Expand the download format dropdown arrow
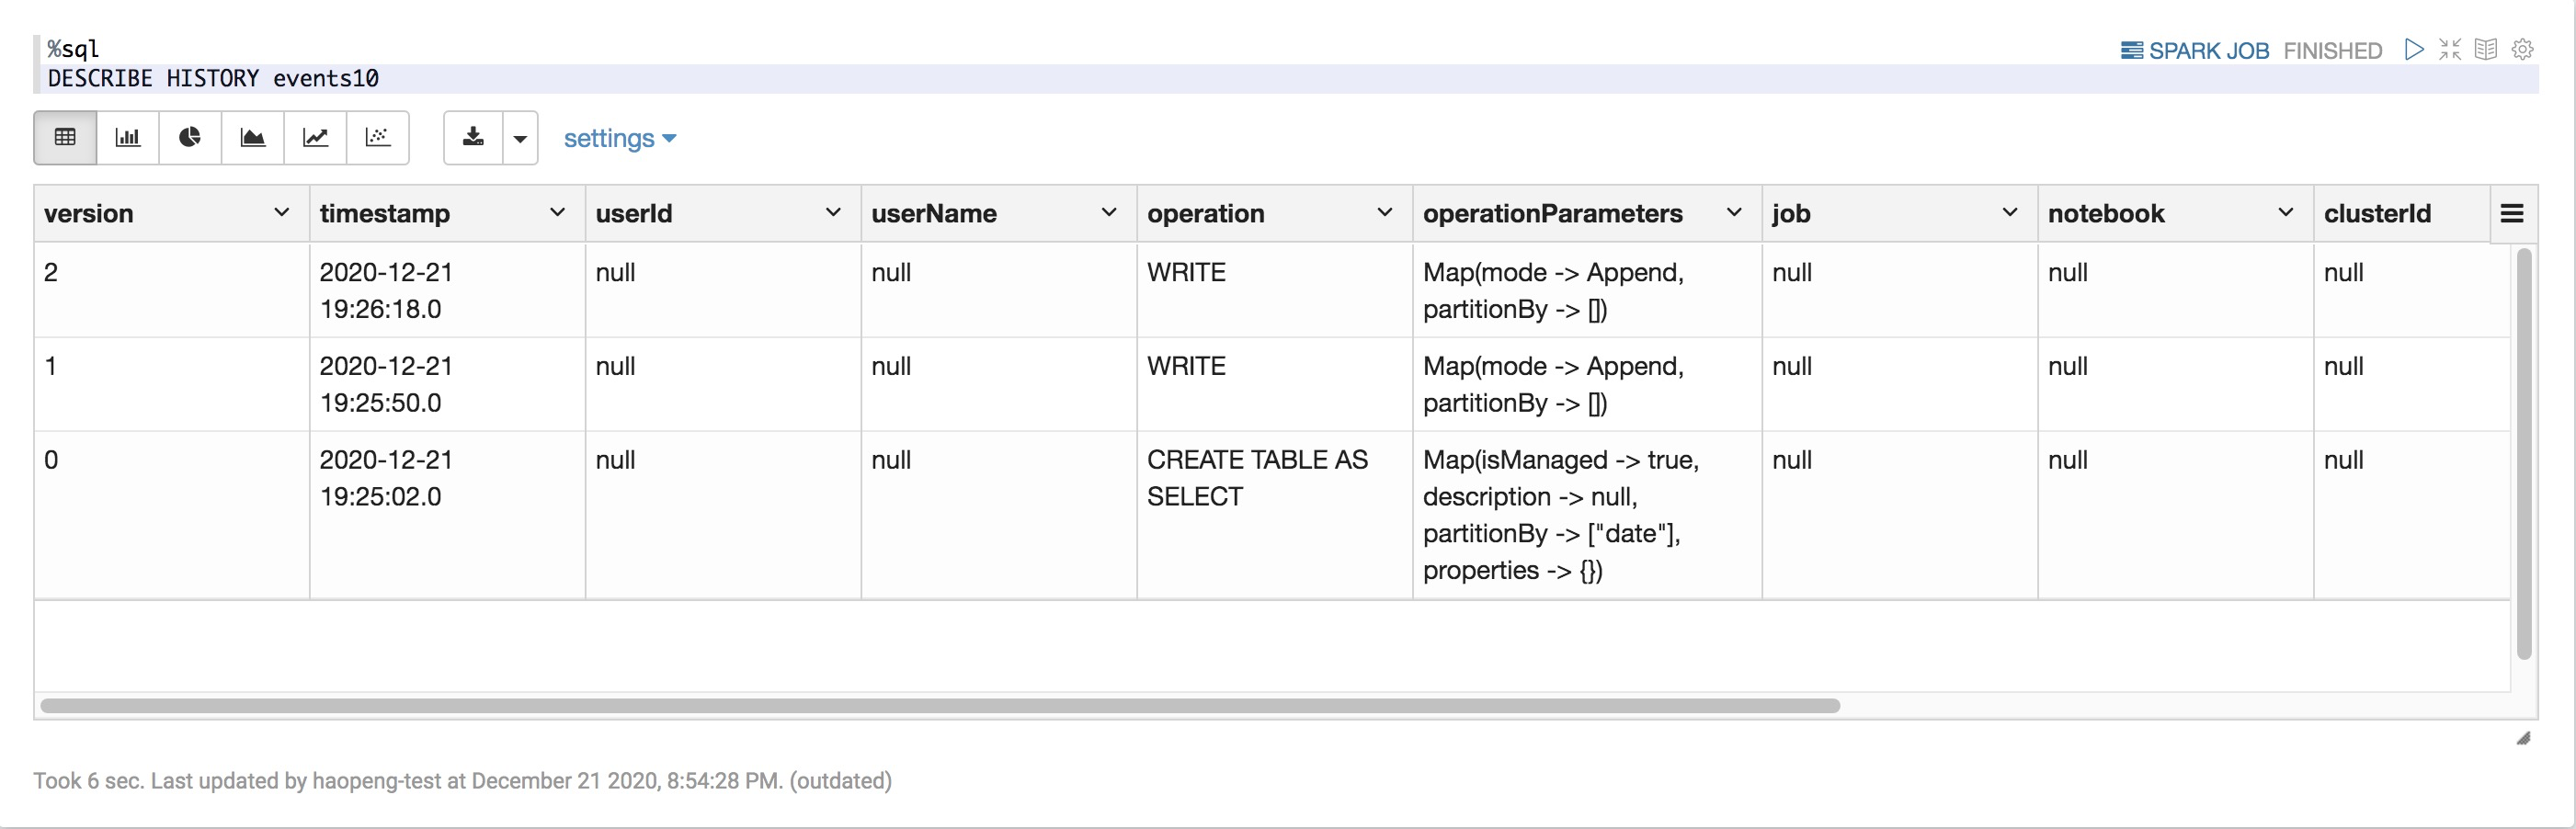Image resolution: width=2576 pixels, height=829 pixels. [x=519, y=138]
